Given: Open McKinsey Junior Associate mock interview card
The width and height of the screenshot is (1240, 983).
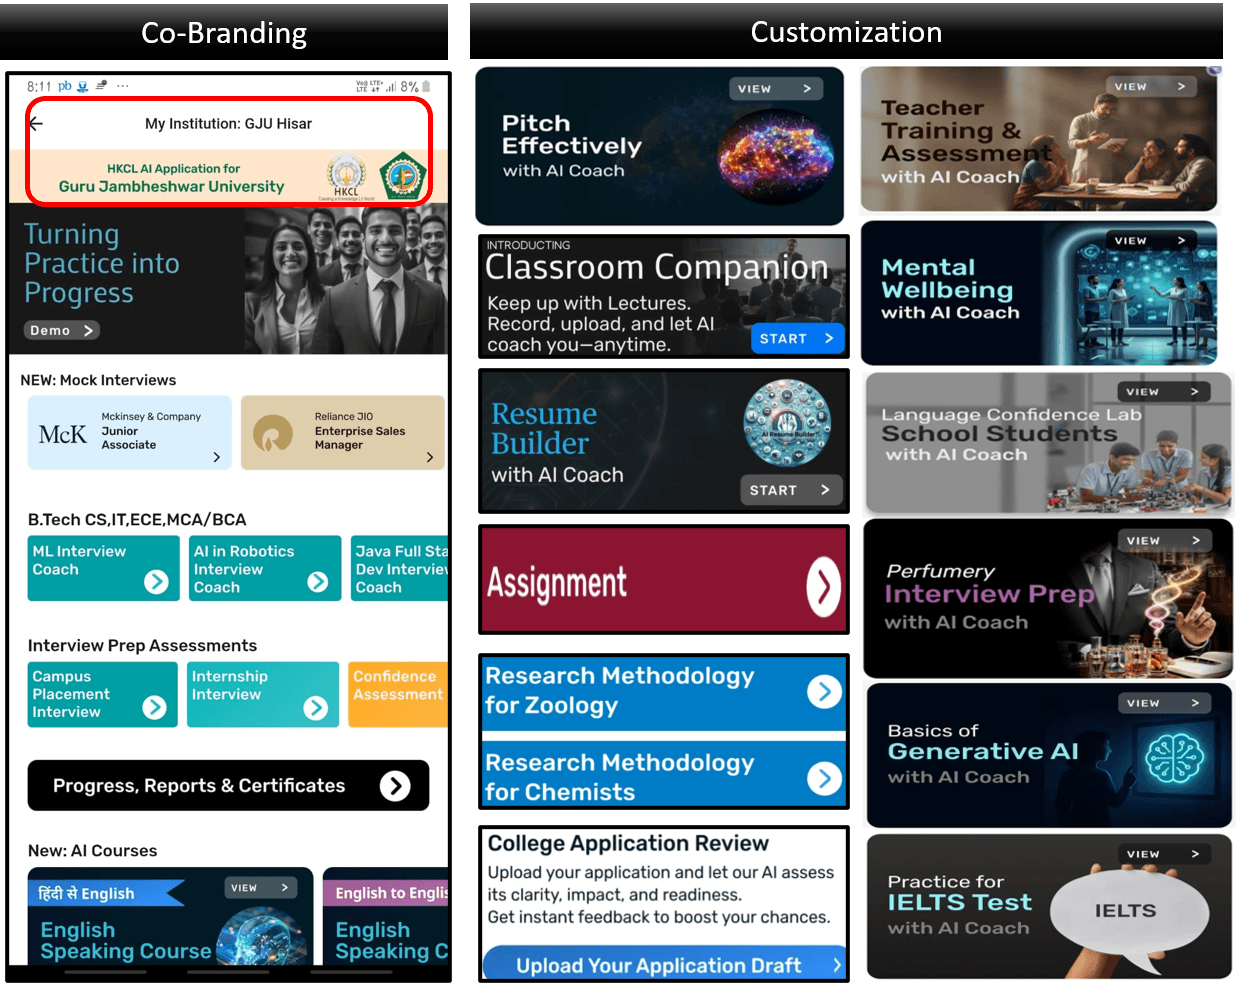Looking at the screenshot, I should pos(130,432).
